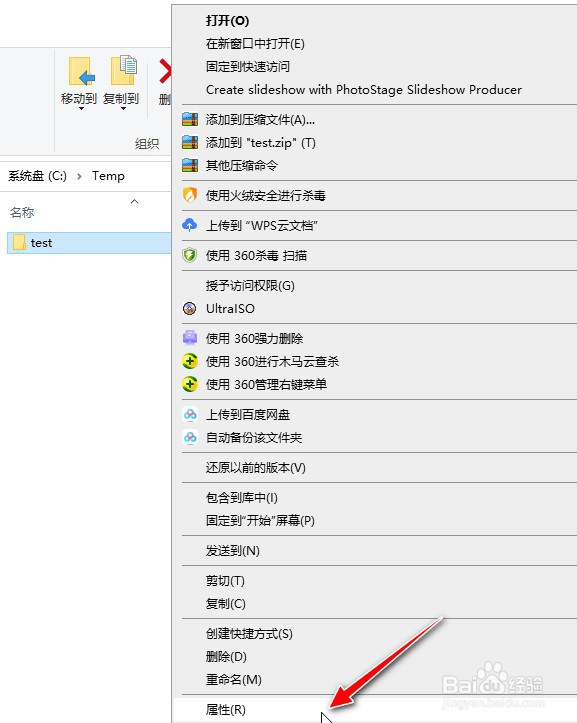The width and height of the screenshot is (577, 723).
Task: Select the test folder name
Action: (41, 243)
